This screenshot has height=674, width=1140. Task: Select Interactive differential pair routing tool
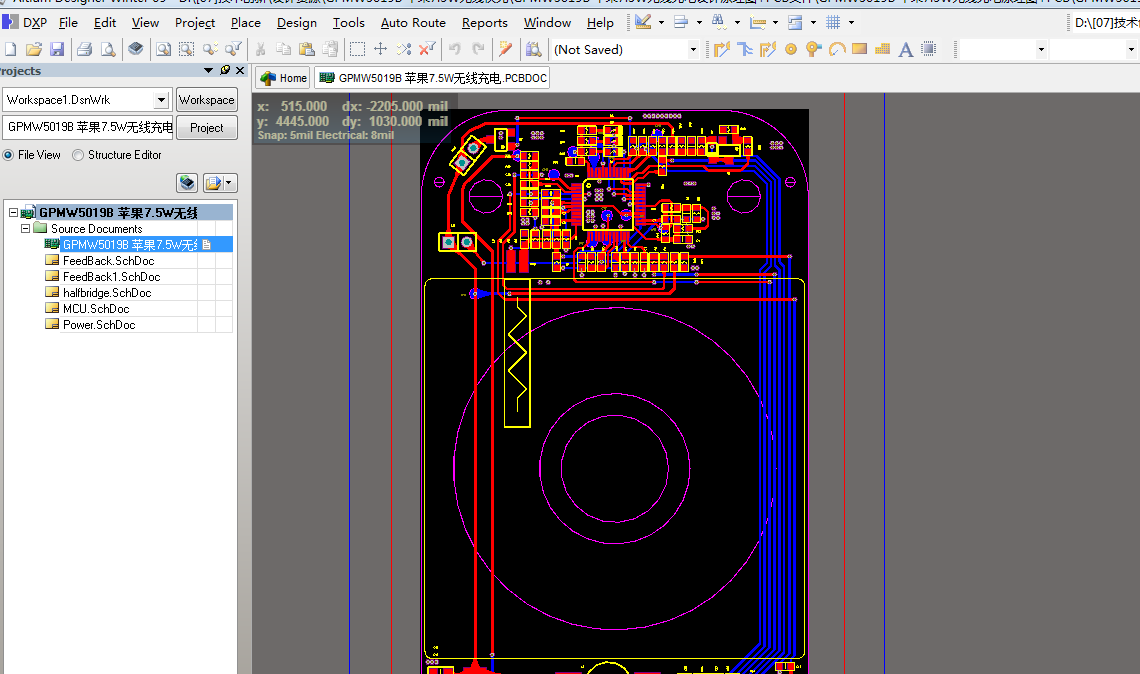(x=744, y=49)
